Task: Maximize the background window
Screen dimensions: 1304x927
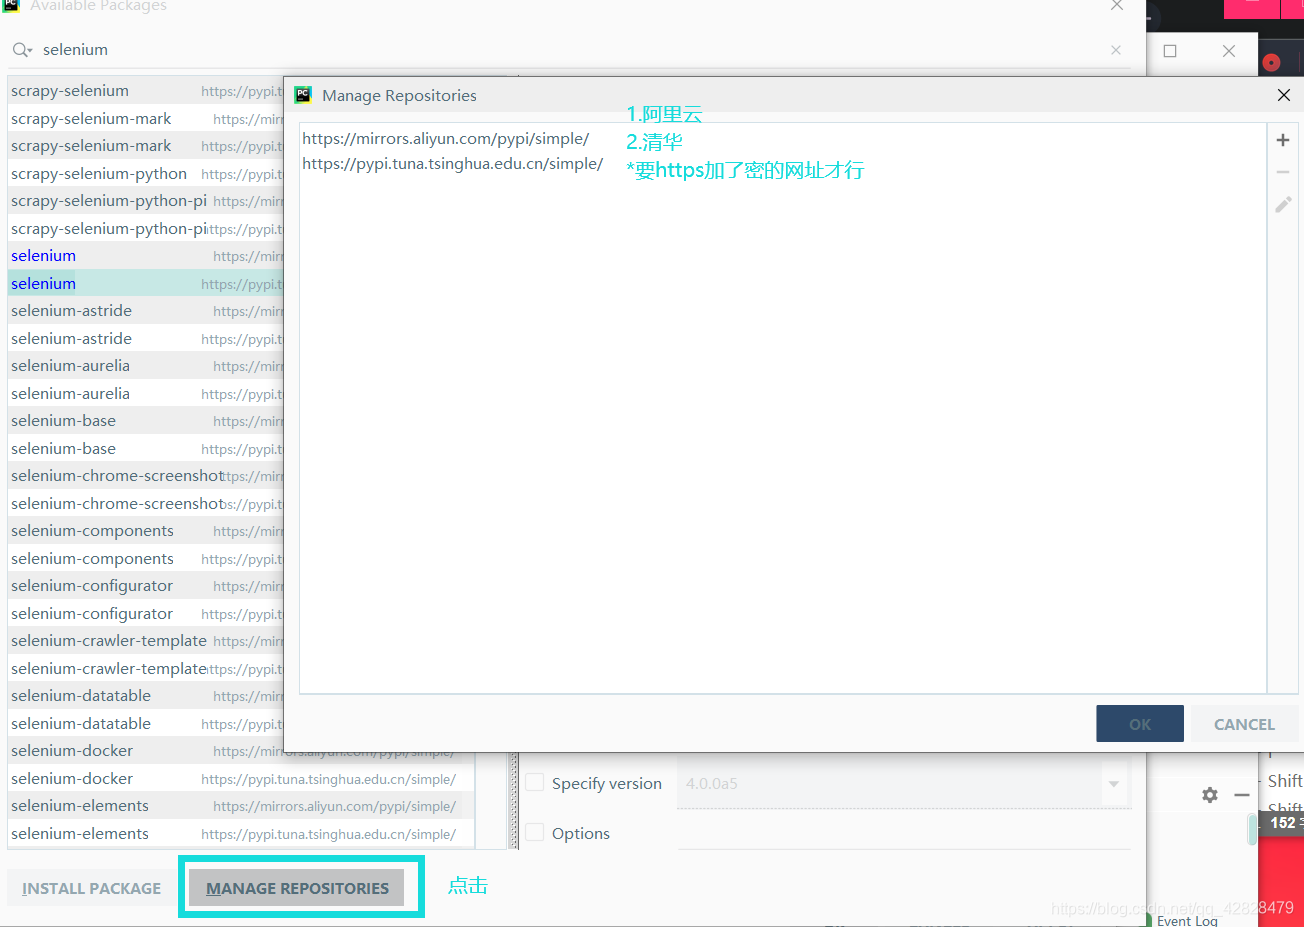Action: click(x=1170, y=50)
